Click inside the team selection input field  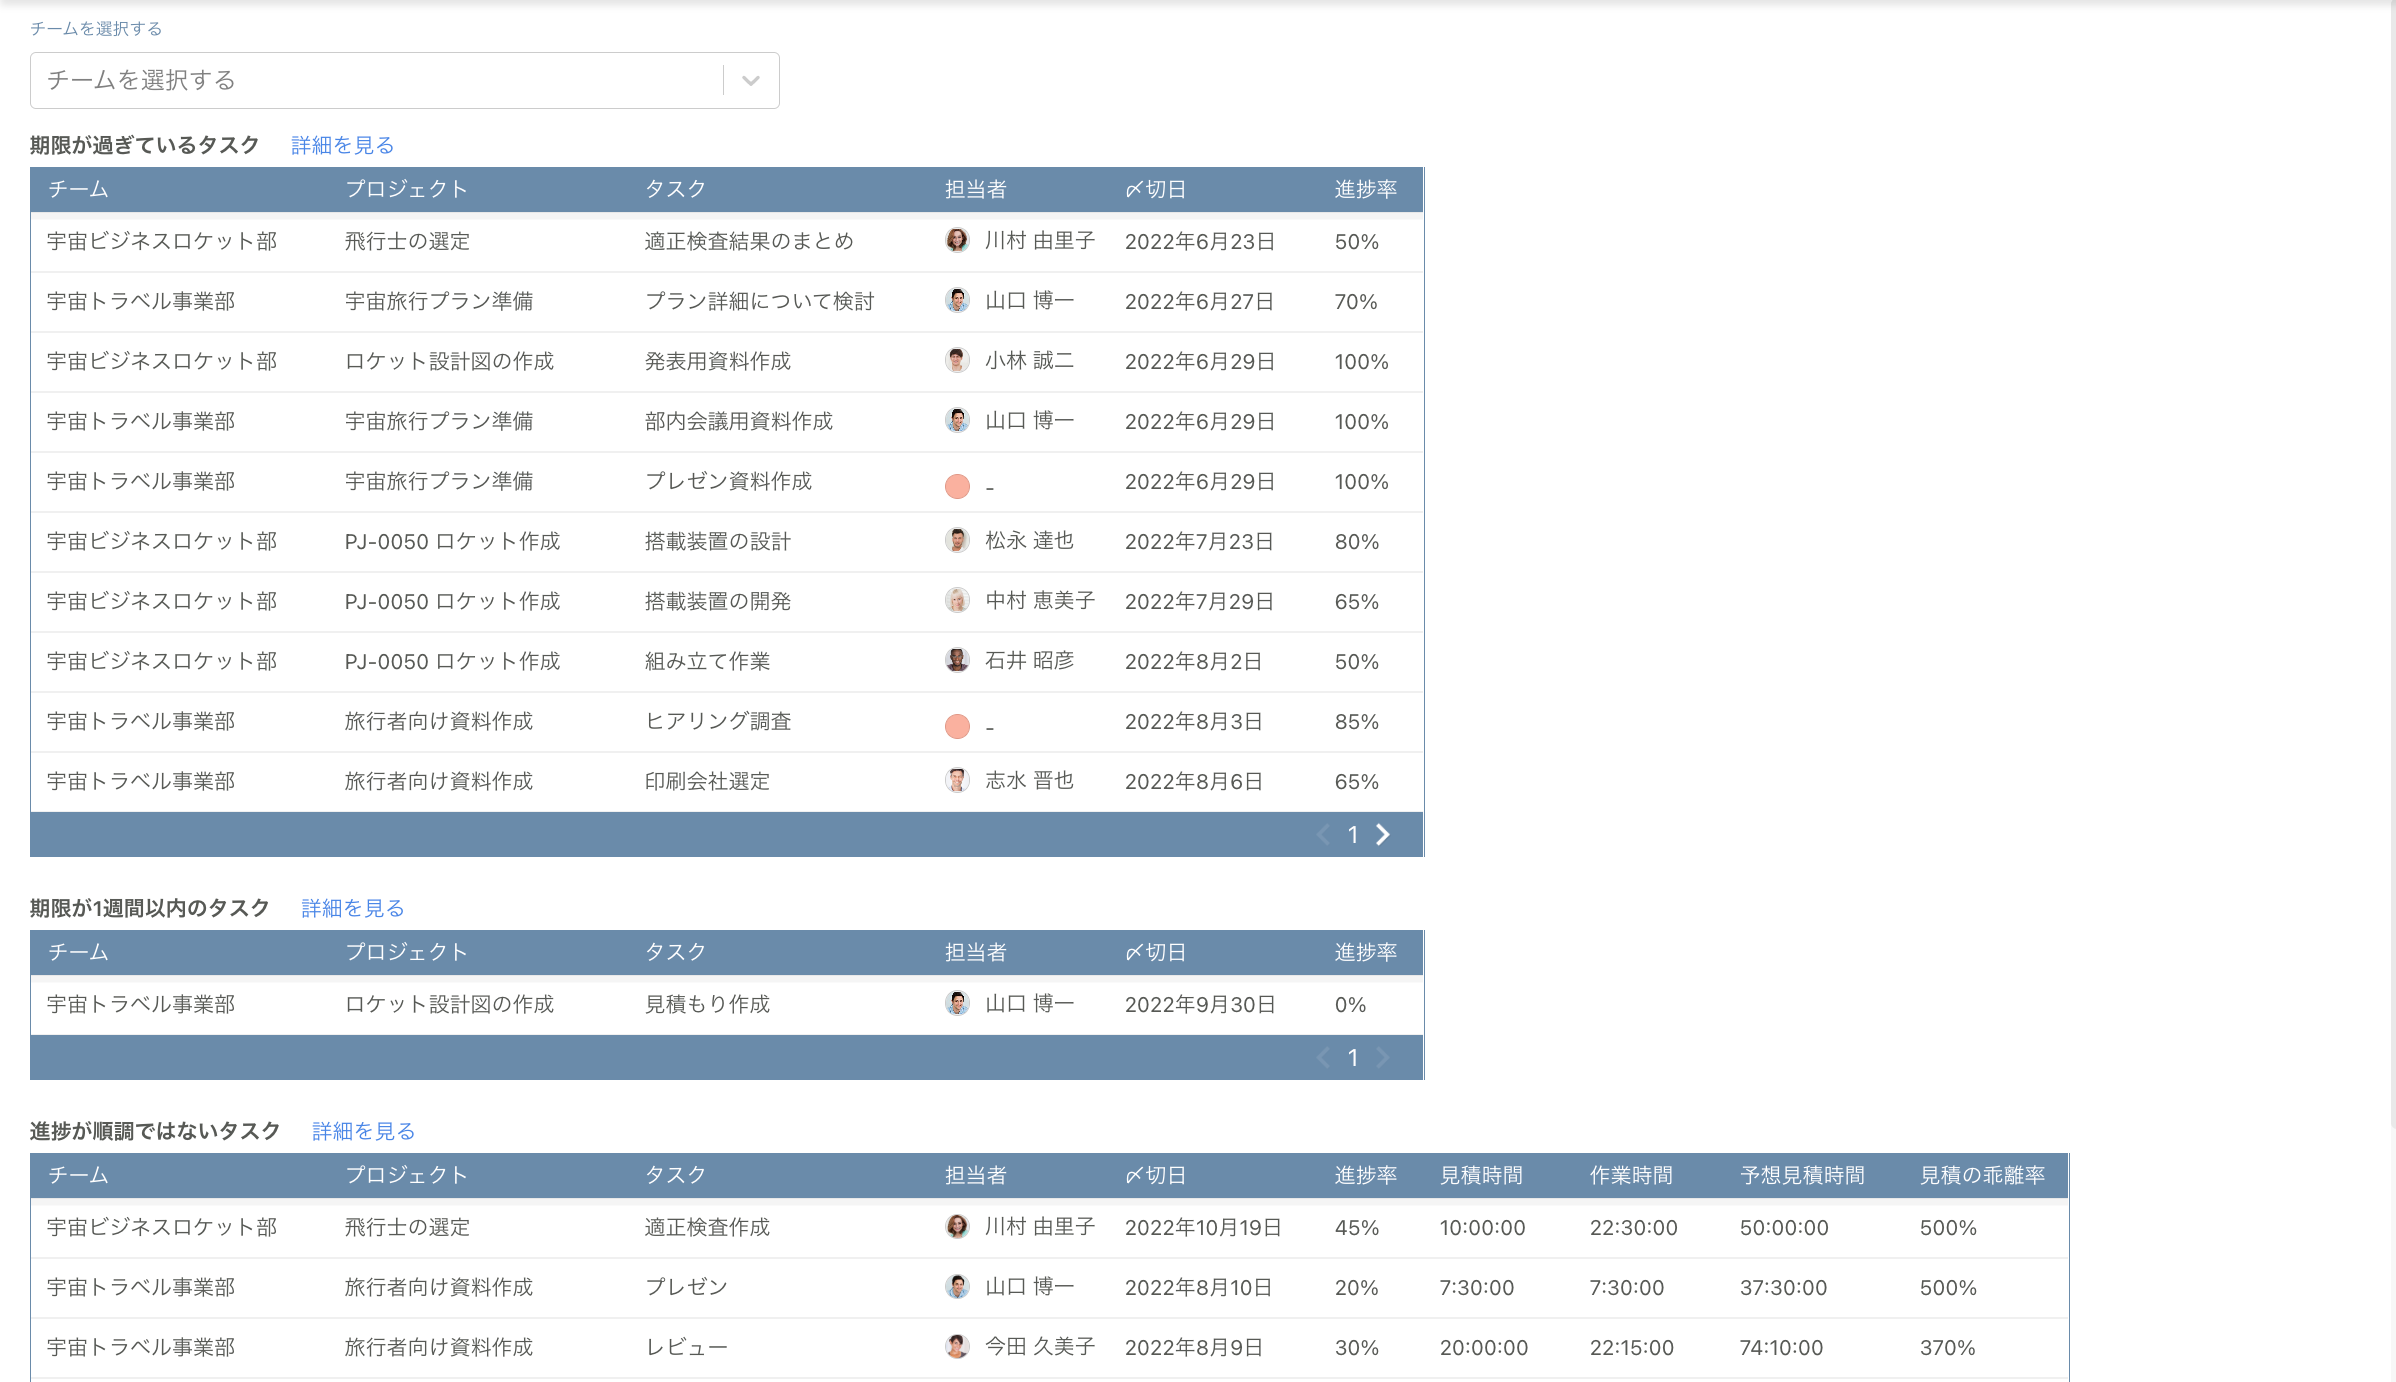point(375,80)
